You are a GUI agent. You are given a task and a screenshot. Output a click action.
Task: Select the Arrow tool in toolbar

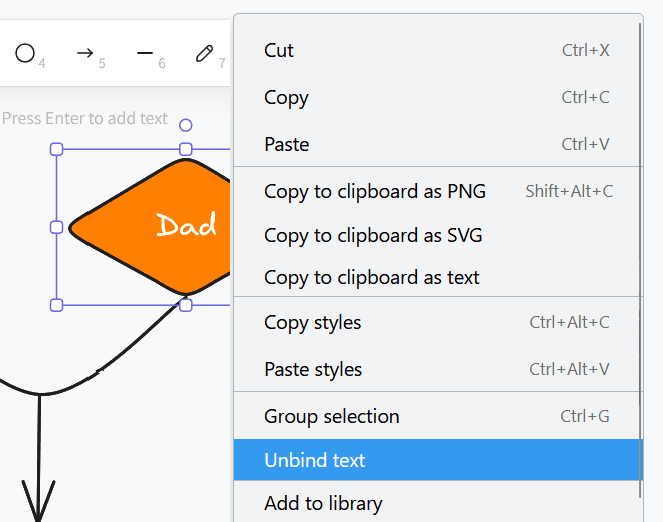click(85, 53)
